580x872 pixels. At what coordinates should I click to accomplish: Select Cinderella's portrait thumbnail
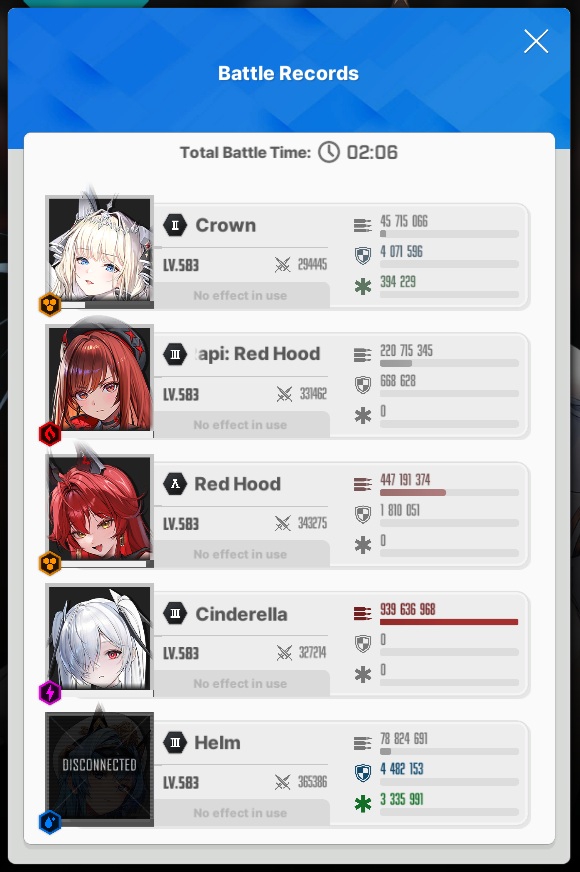[x=100, y=638]
